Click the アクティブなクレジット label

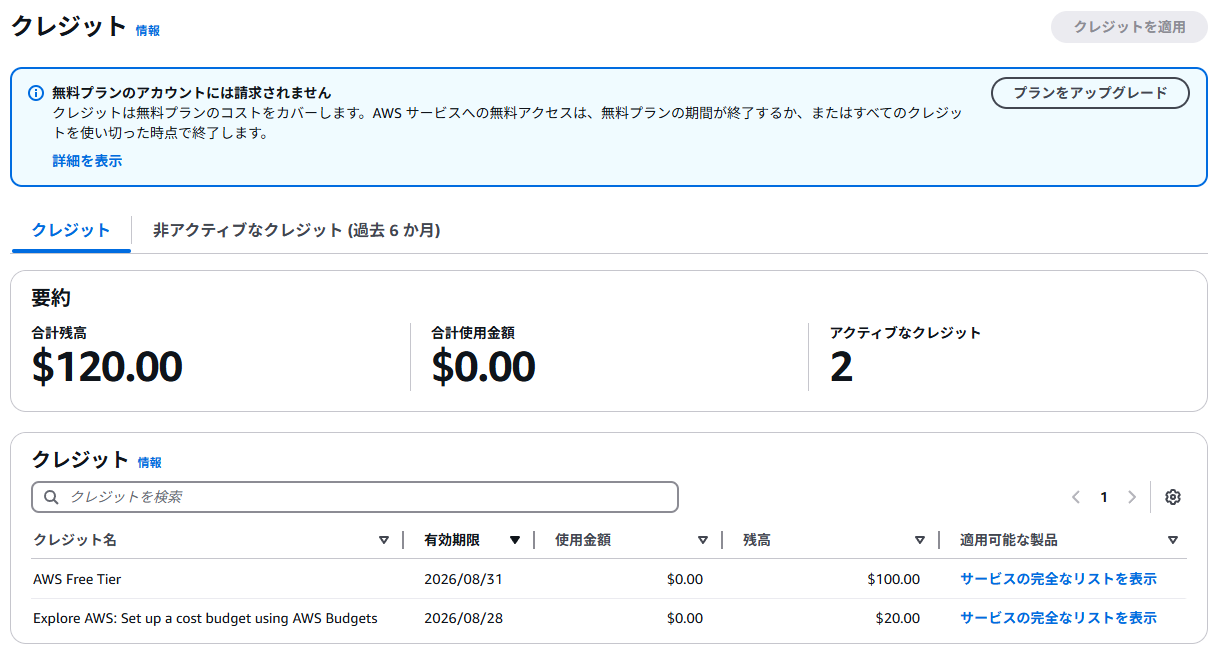coord(906,333)
